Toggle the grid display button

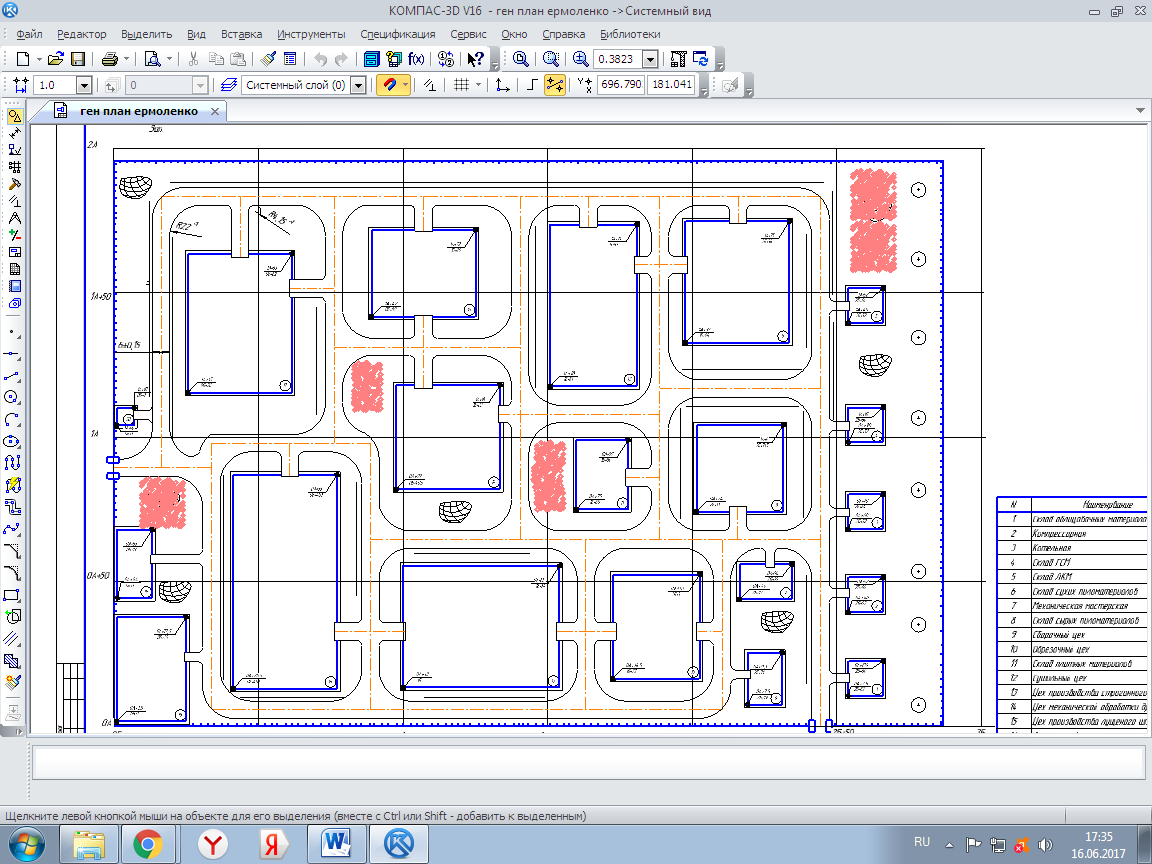(x=461, y=85)
